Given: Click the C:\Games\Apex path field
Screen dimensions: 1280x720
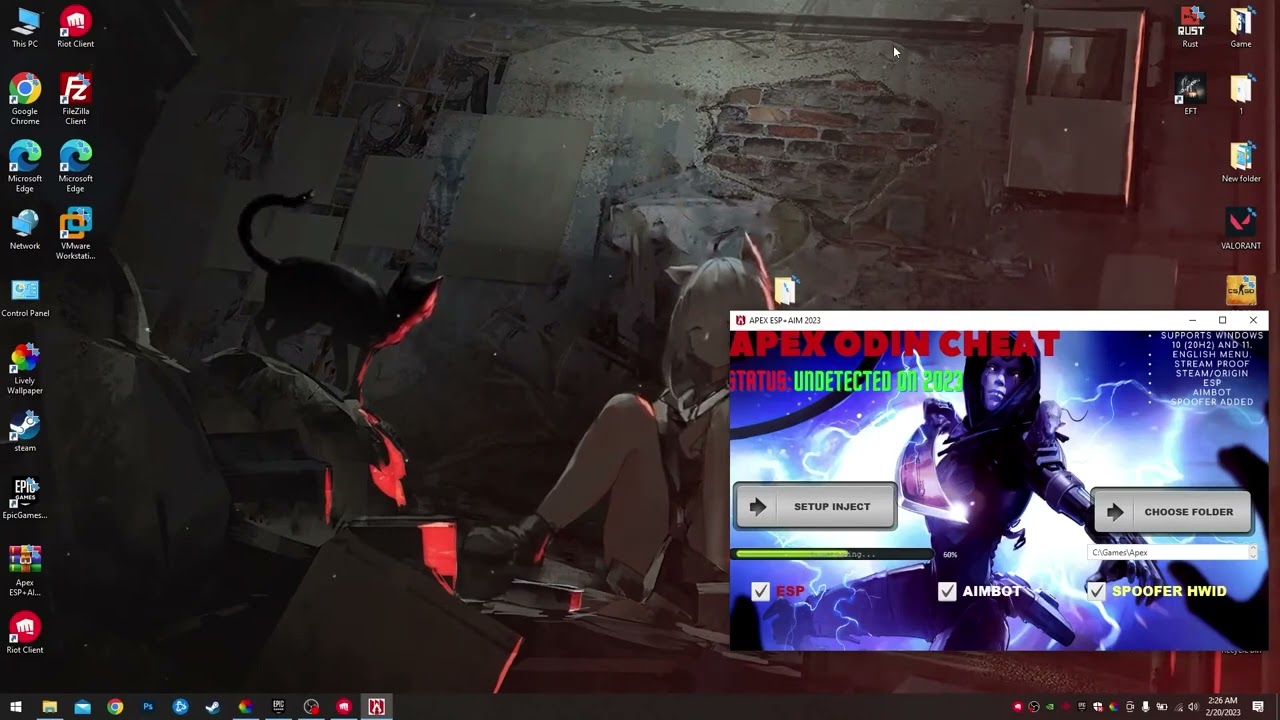Looking at the screenshot, I should [x=1172, y=552].
